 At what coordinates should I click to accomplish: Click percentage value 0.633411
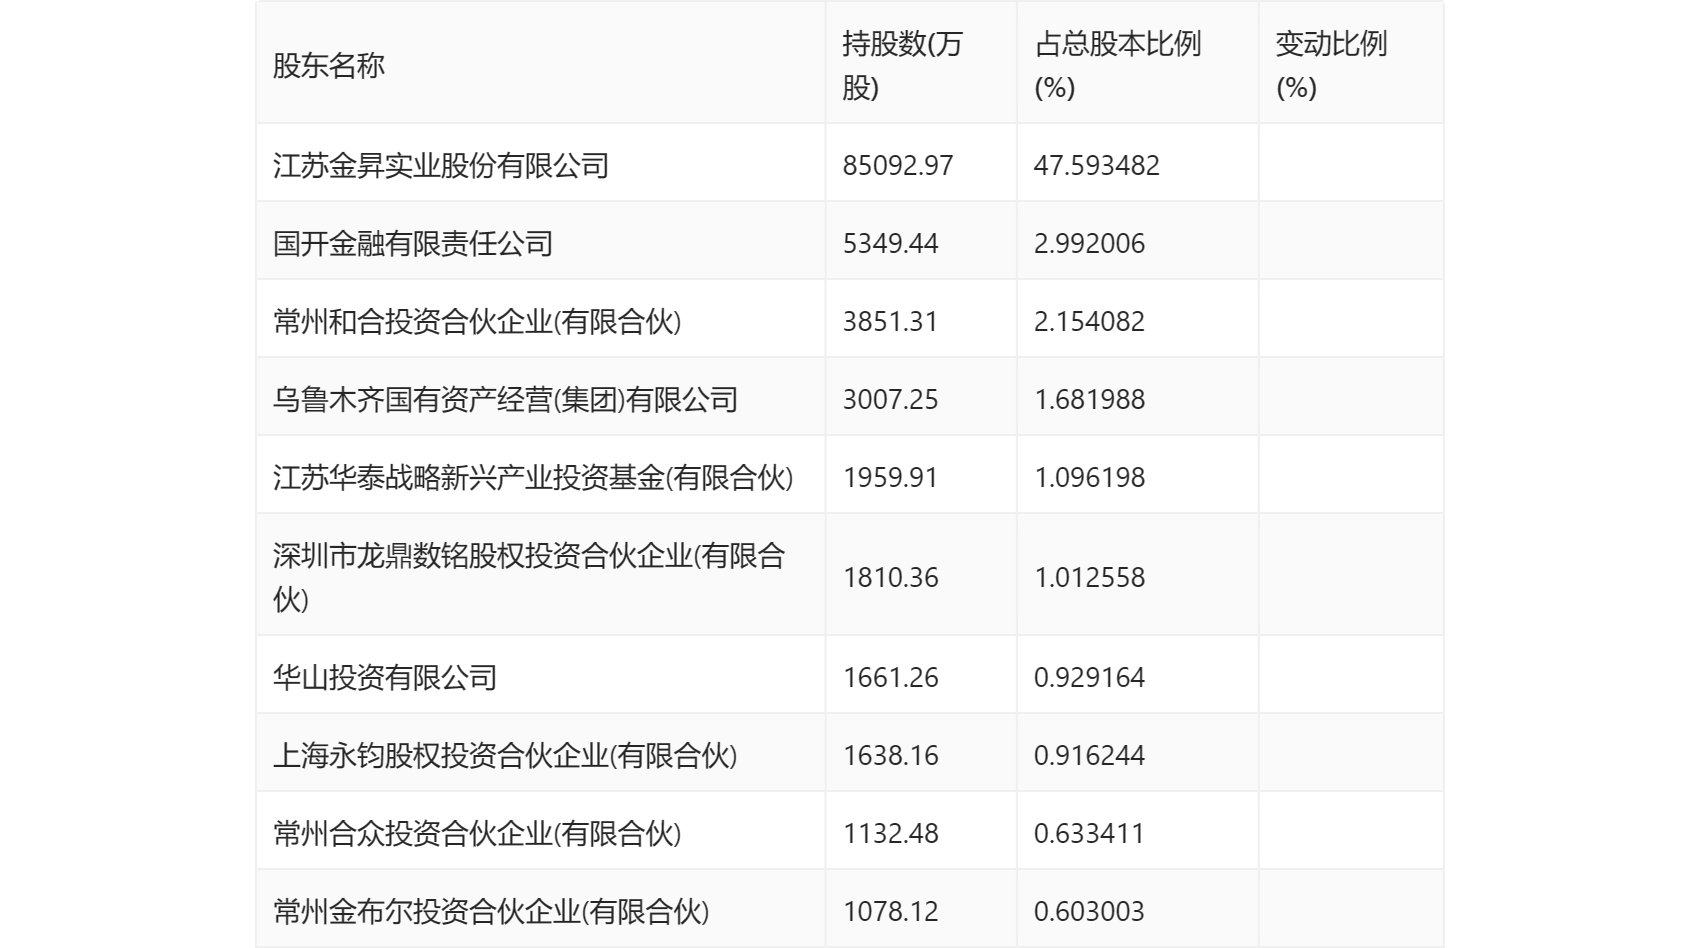[x=1090, y=833]
